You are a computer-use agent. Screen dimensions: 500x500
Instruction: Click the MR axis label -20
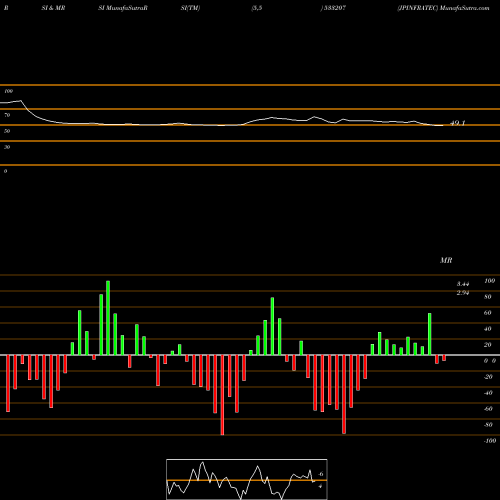(488, 377)
